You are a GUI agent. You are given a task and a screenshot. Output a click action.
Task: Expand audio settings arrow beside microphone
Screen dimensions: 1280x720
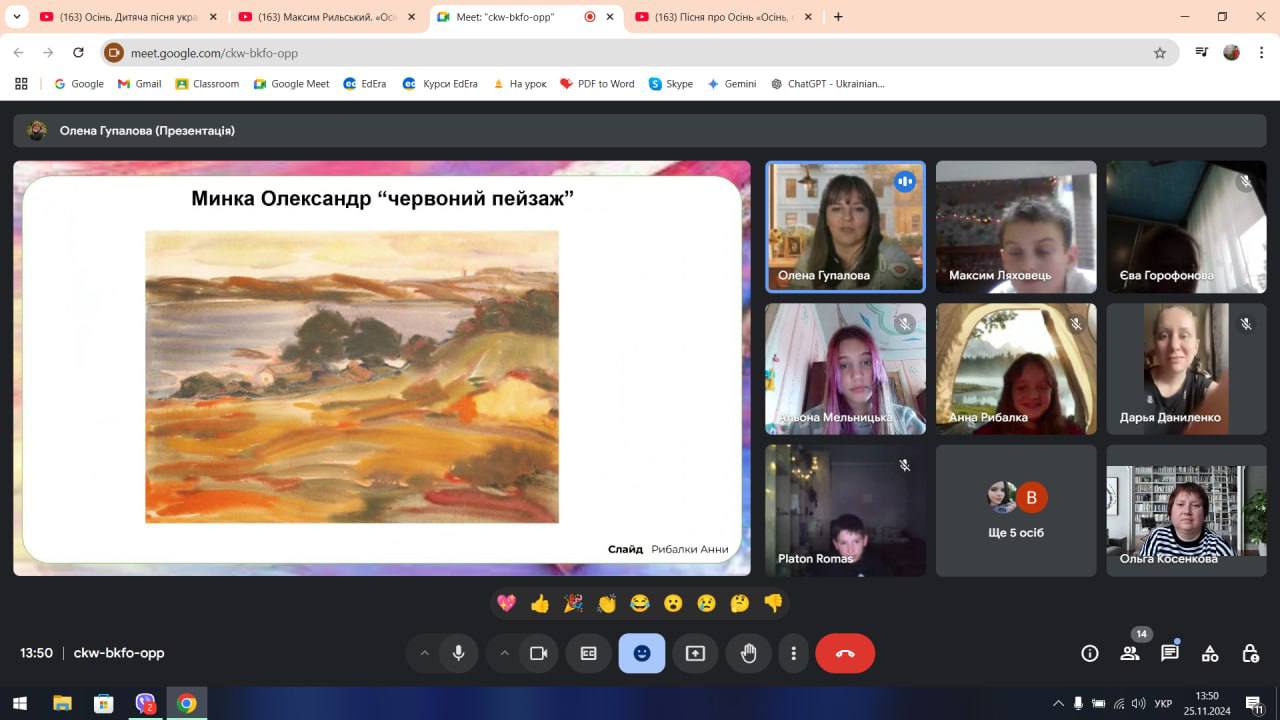click(424, 654)
